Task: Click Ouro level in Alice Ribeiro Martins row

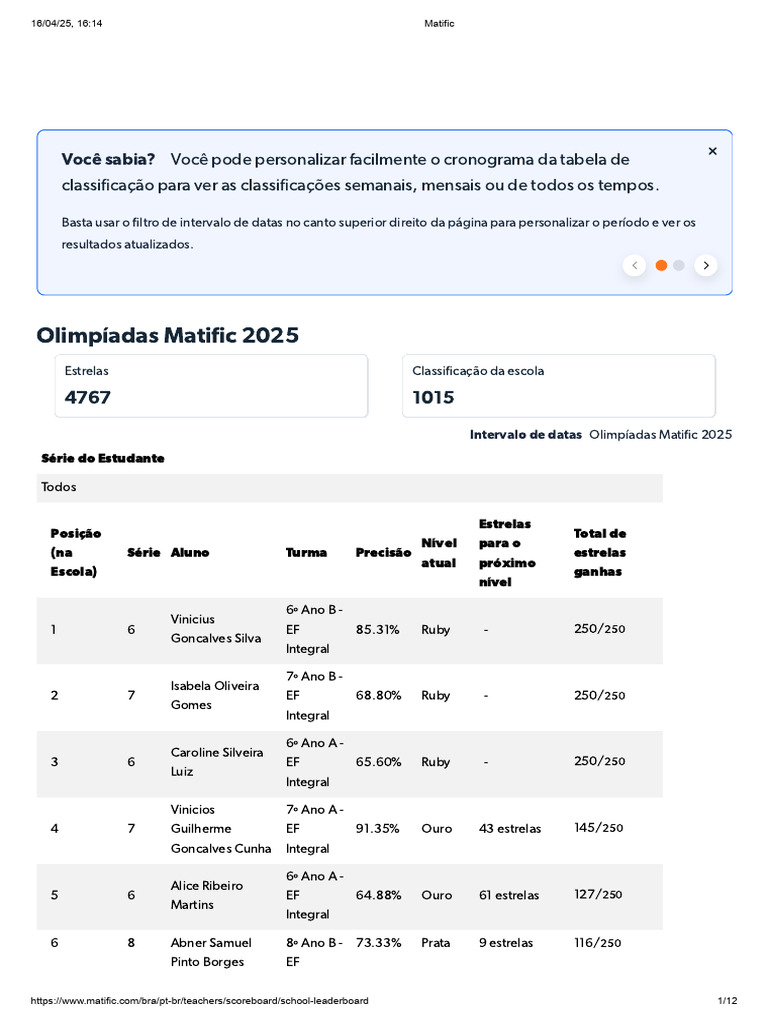Action: [x=436, y=895]
